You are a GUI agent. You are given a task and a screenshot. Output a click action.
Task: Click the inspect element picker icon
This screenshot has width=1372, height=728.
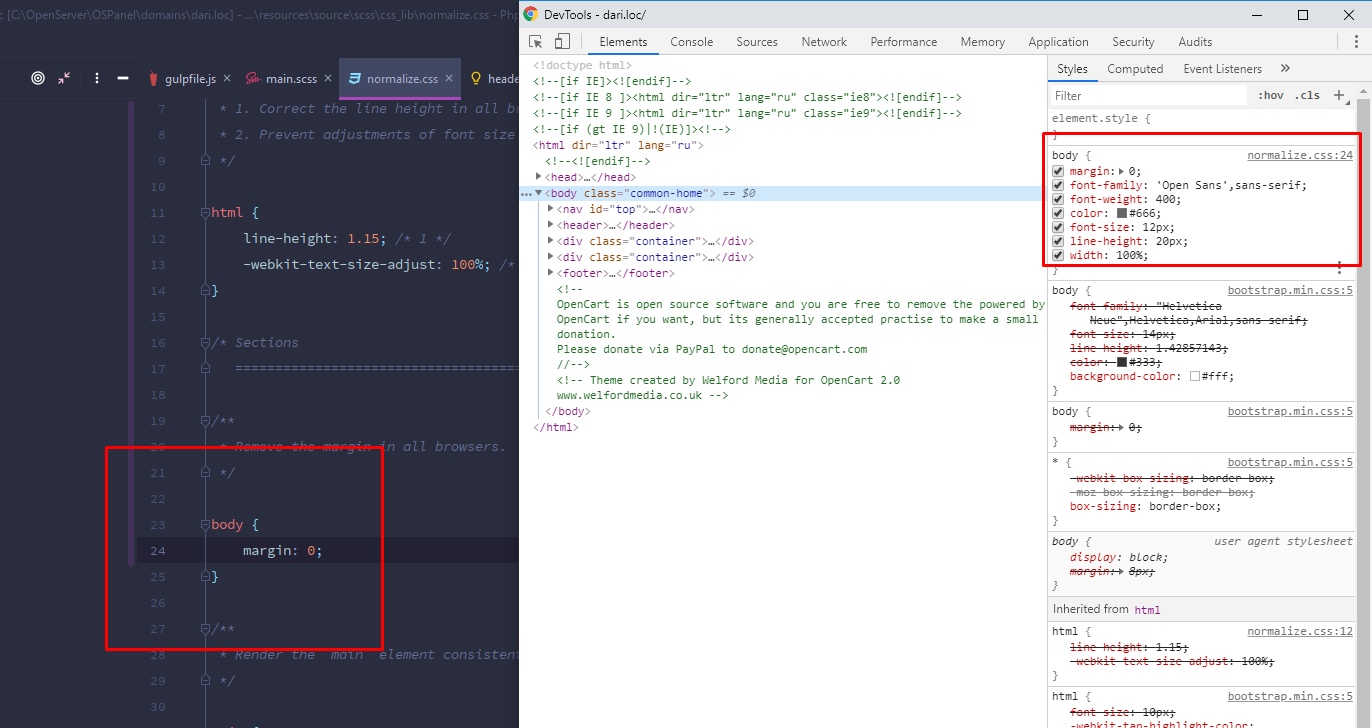536,42
